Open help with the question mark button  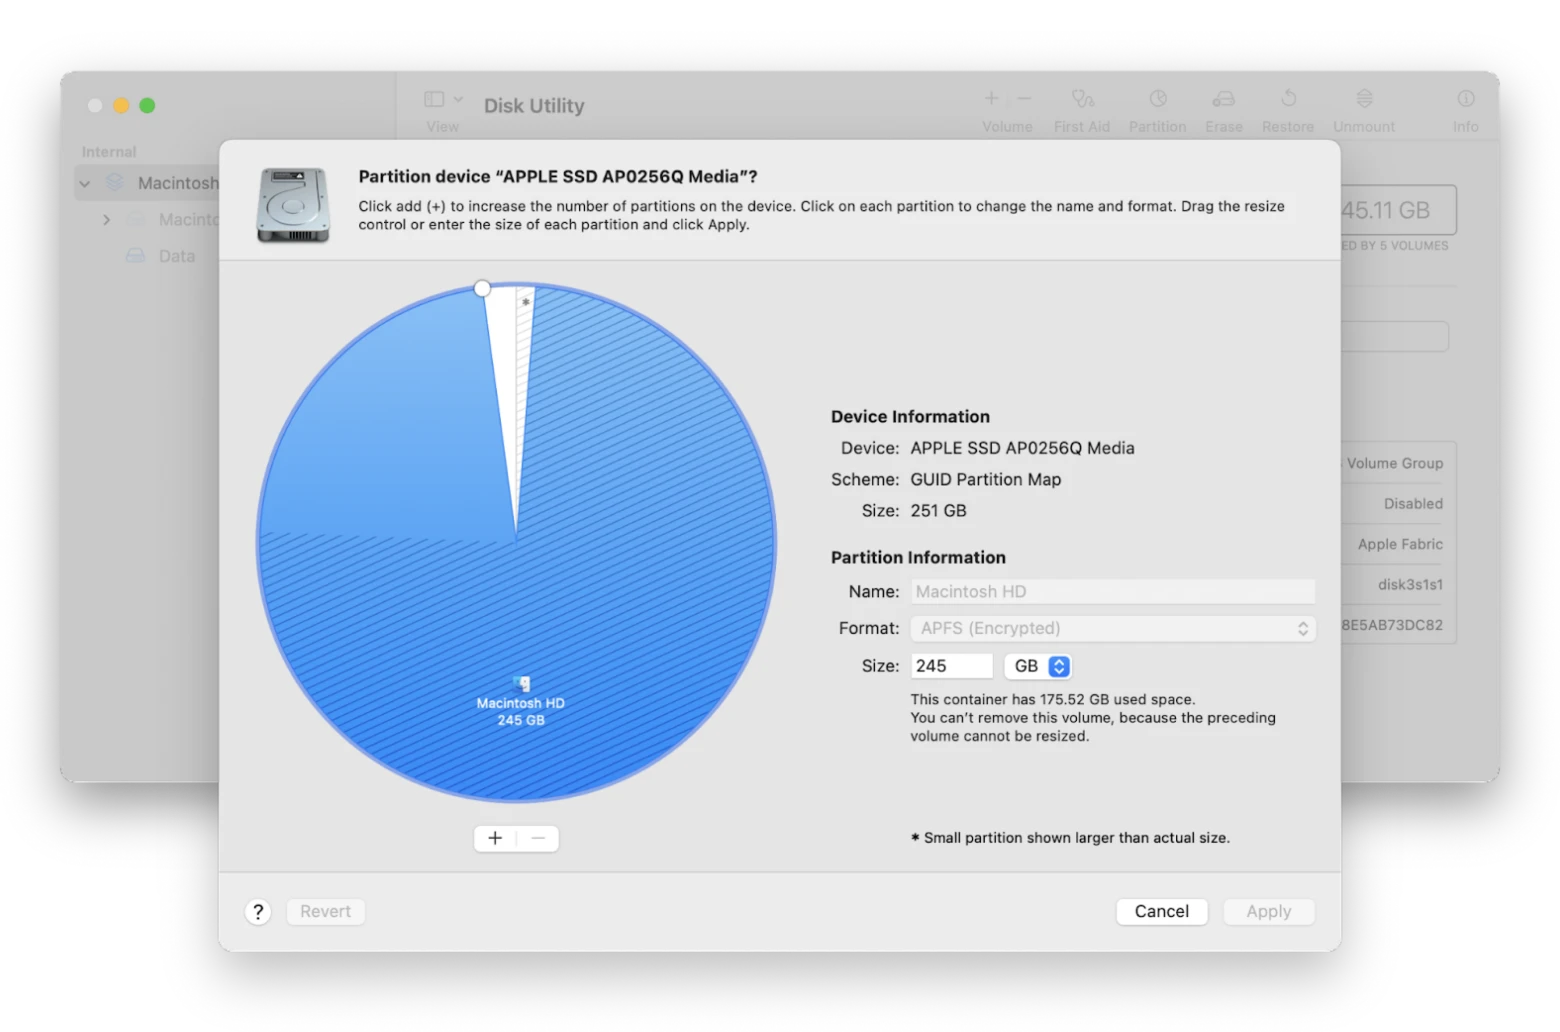pyautogui.click(x=258, y=911)
